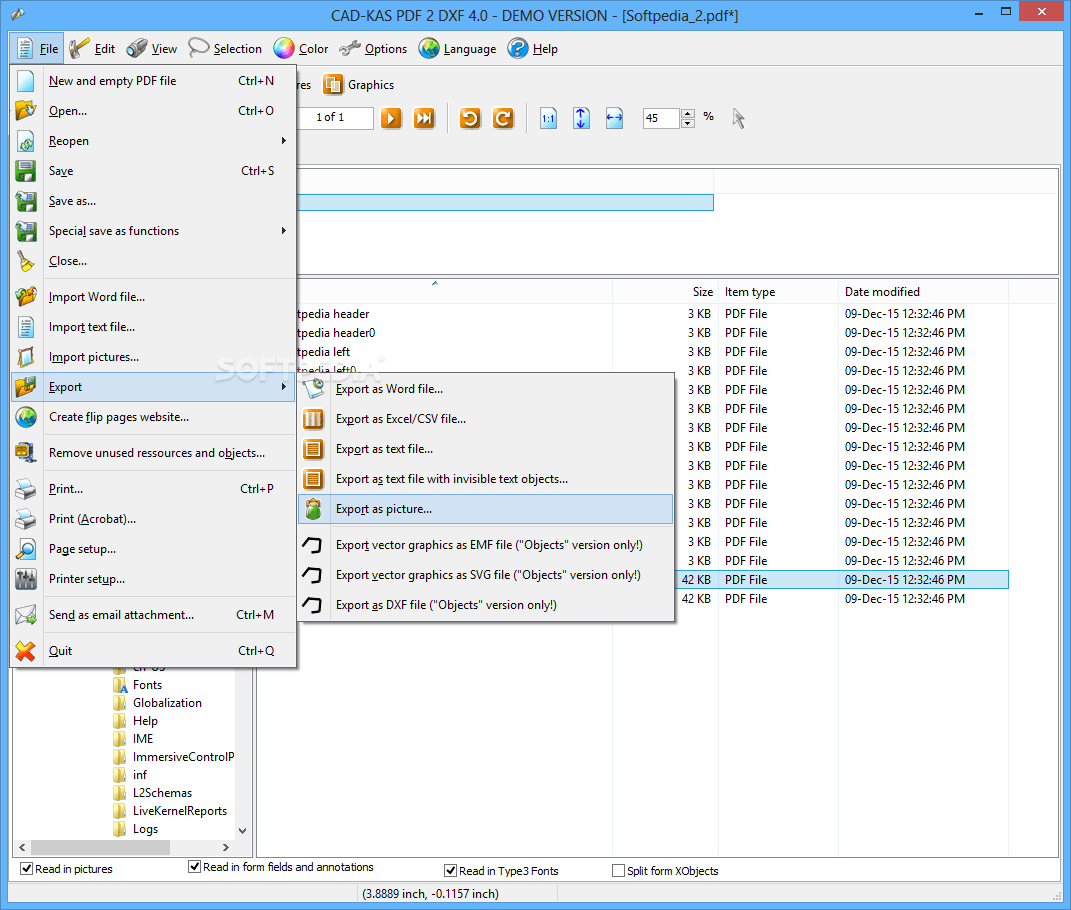Uncheck Read in Type3 Fonts
The width and height of the screenshot is (1071, 910).
pyautogui.click(x=450, y=870)
